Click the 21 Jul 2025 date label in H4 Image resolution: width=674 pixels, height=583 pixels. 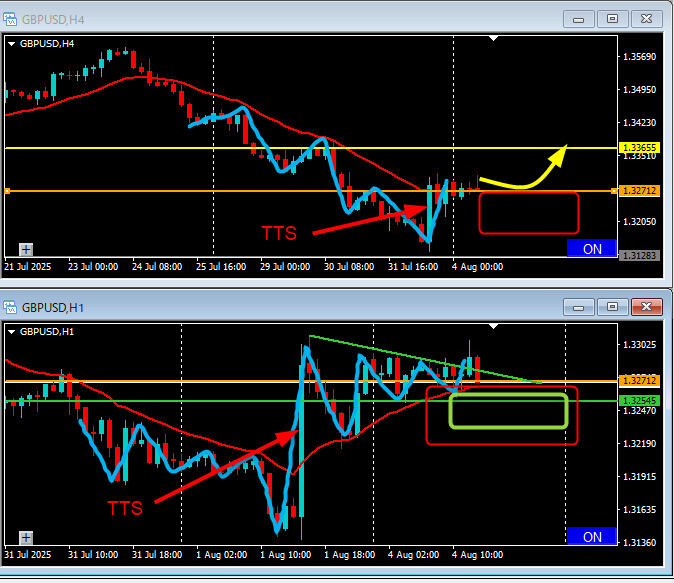pos(28,267)
